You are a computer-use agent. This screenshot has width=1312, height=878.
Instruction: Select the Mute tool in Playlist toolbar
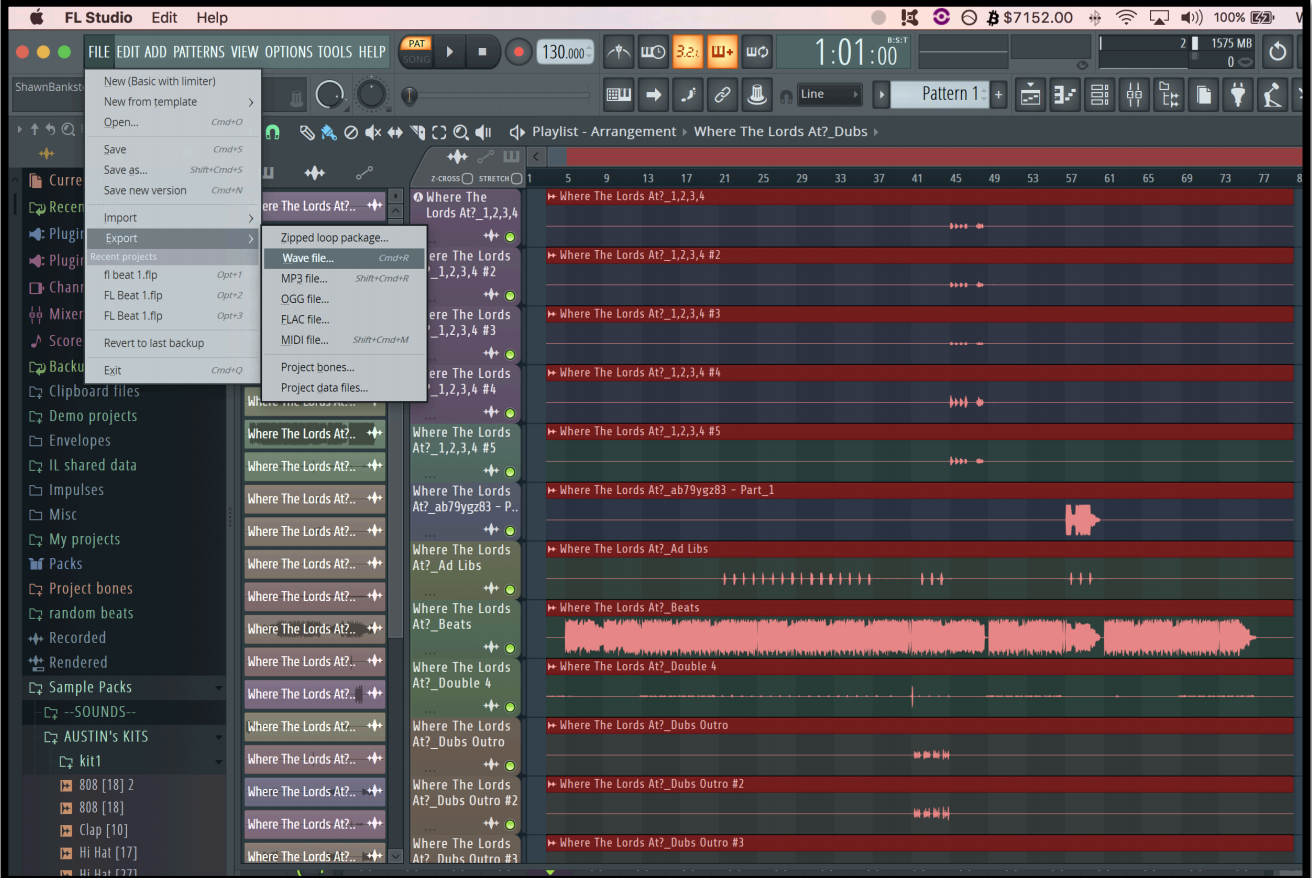[x=373, y=132]
